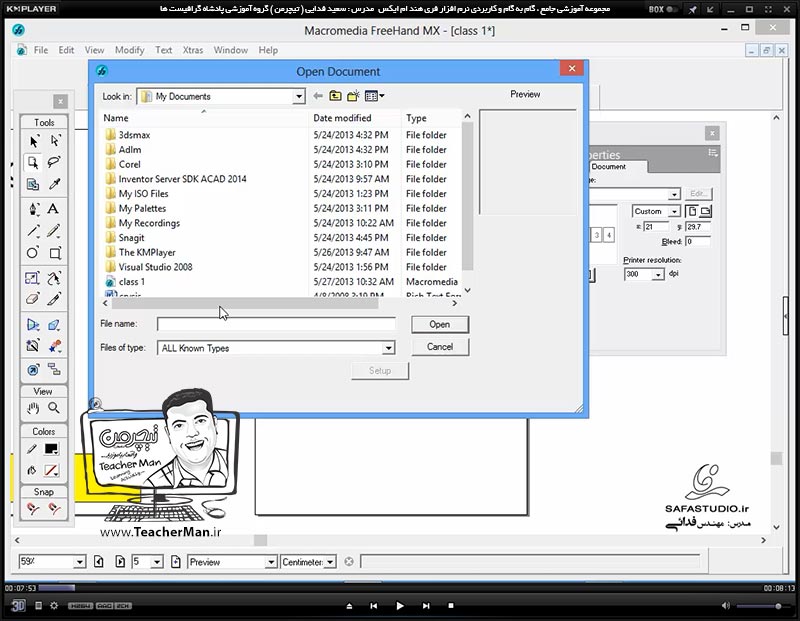Expand the Look in My Documents dropdown
This screenshot has width=800, height=621.
298,96
